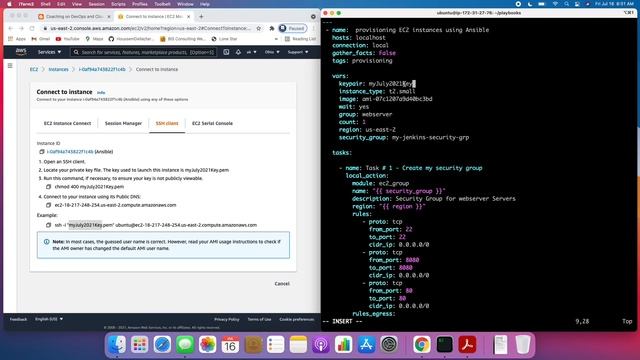Click the keypair line in the terminal

pyautogui.click(x=377, y=84)
